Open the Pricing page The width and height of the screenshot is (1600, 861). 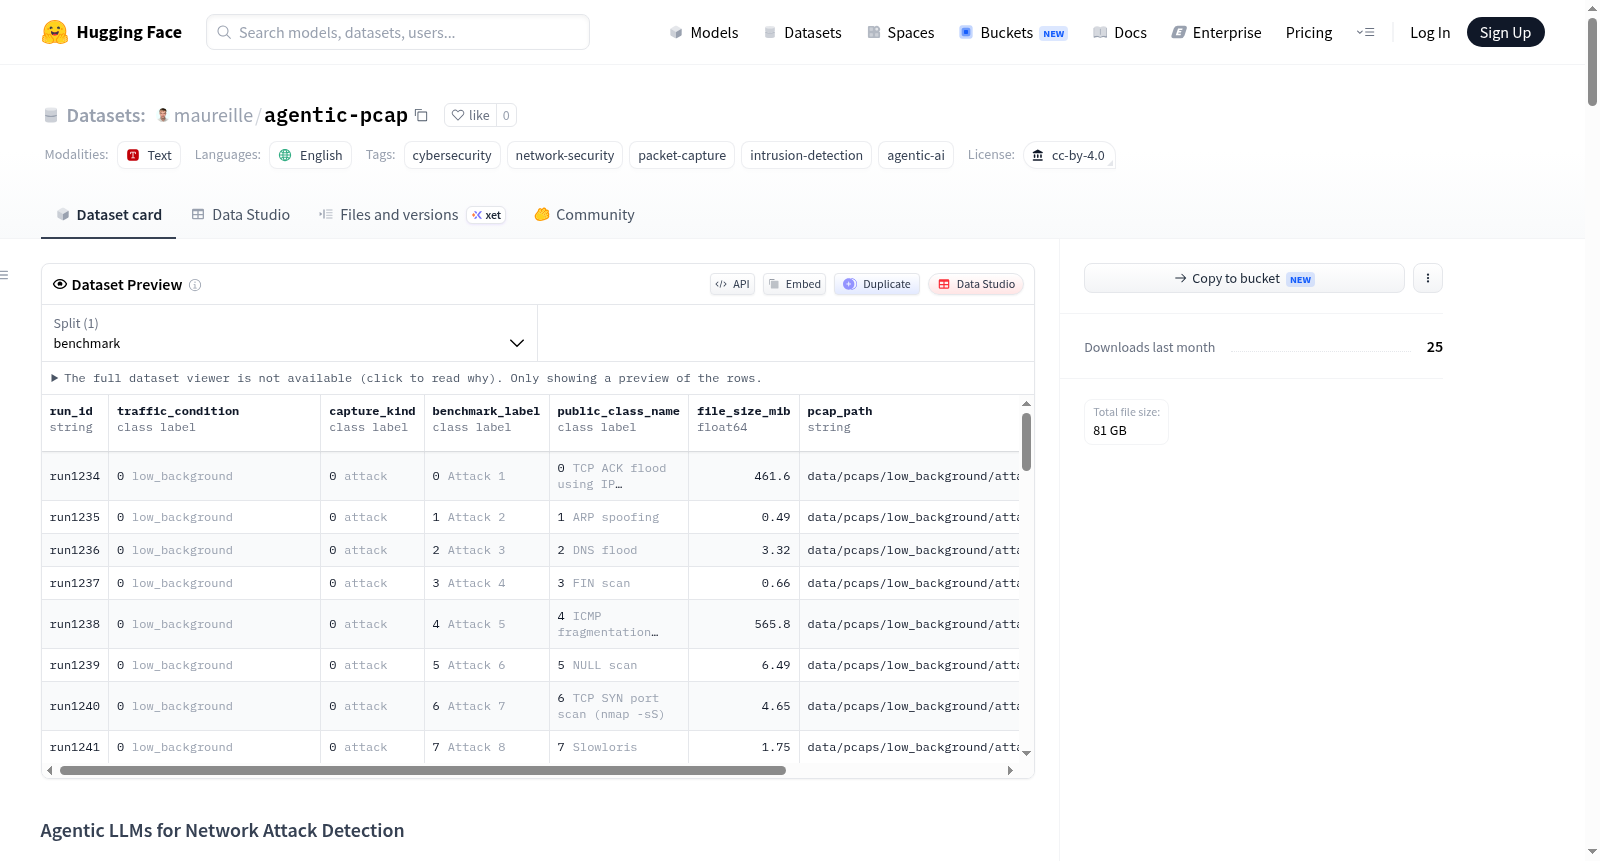click(1309, 33)
